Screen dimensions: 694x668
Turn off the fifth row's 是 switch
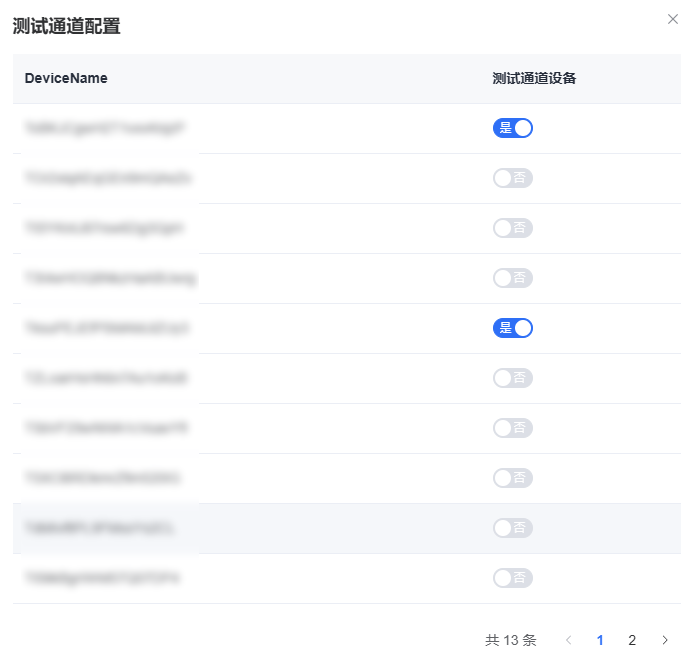pos(513,328)
